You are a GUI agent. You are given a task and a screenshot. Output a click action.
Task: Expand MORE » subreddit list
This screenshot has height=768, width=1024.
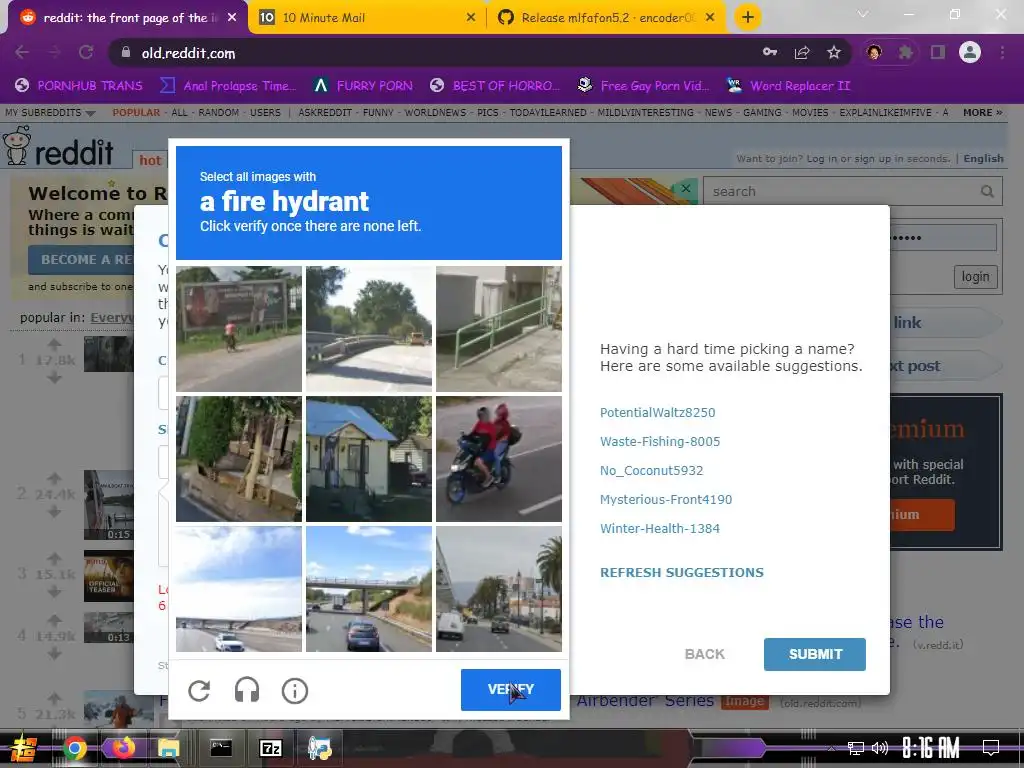click(x=982, y=112)
